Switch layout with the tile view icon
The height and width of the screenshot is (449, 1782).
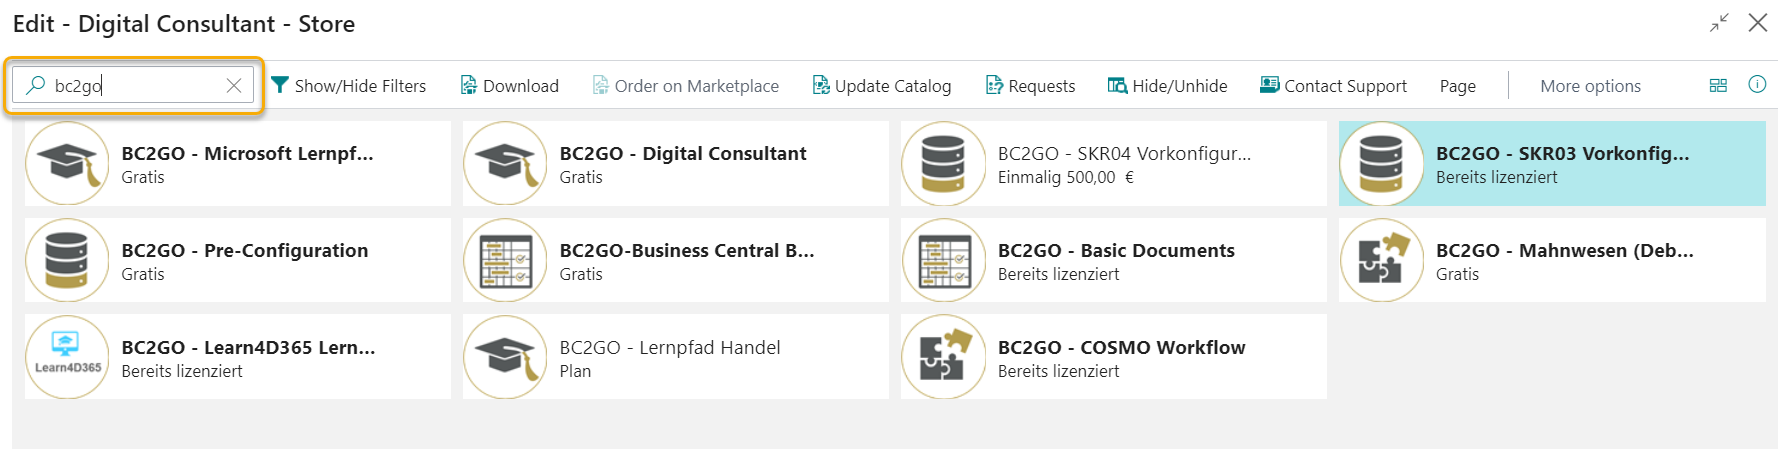click(x=1718, y=86)
